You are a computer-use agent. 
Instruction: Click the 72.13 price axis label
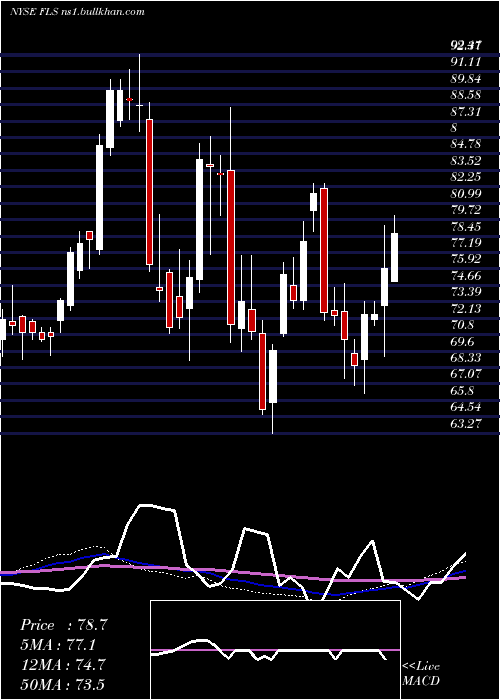point(465,309)
